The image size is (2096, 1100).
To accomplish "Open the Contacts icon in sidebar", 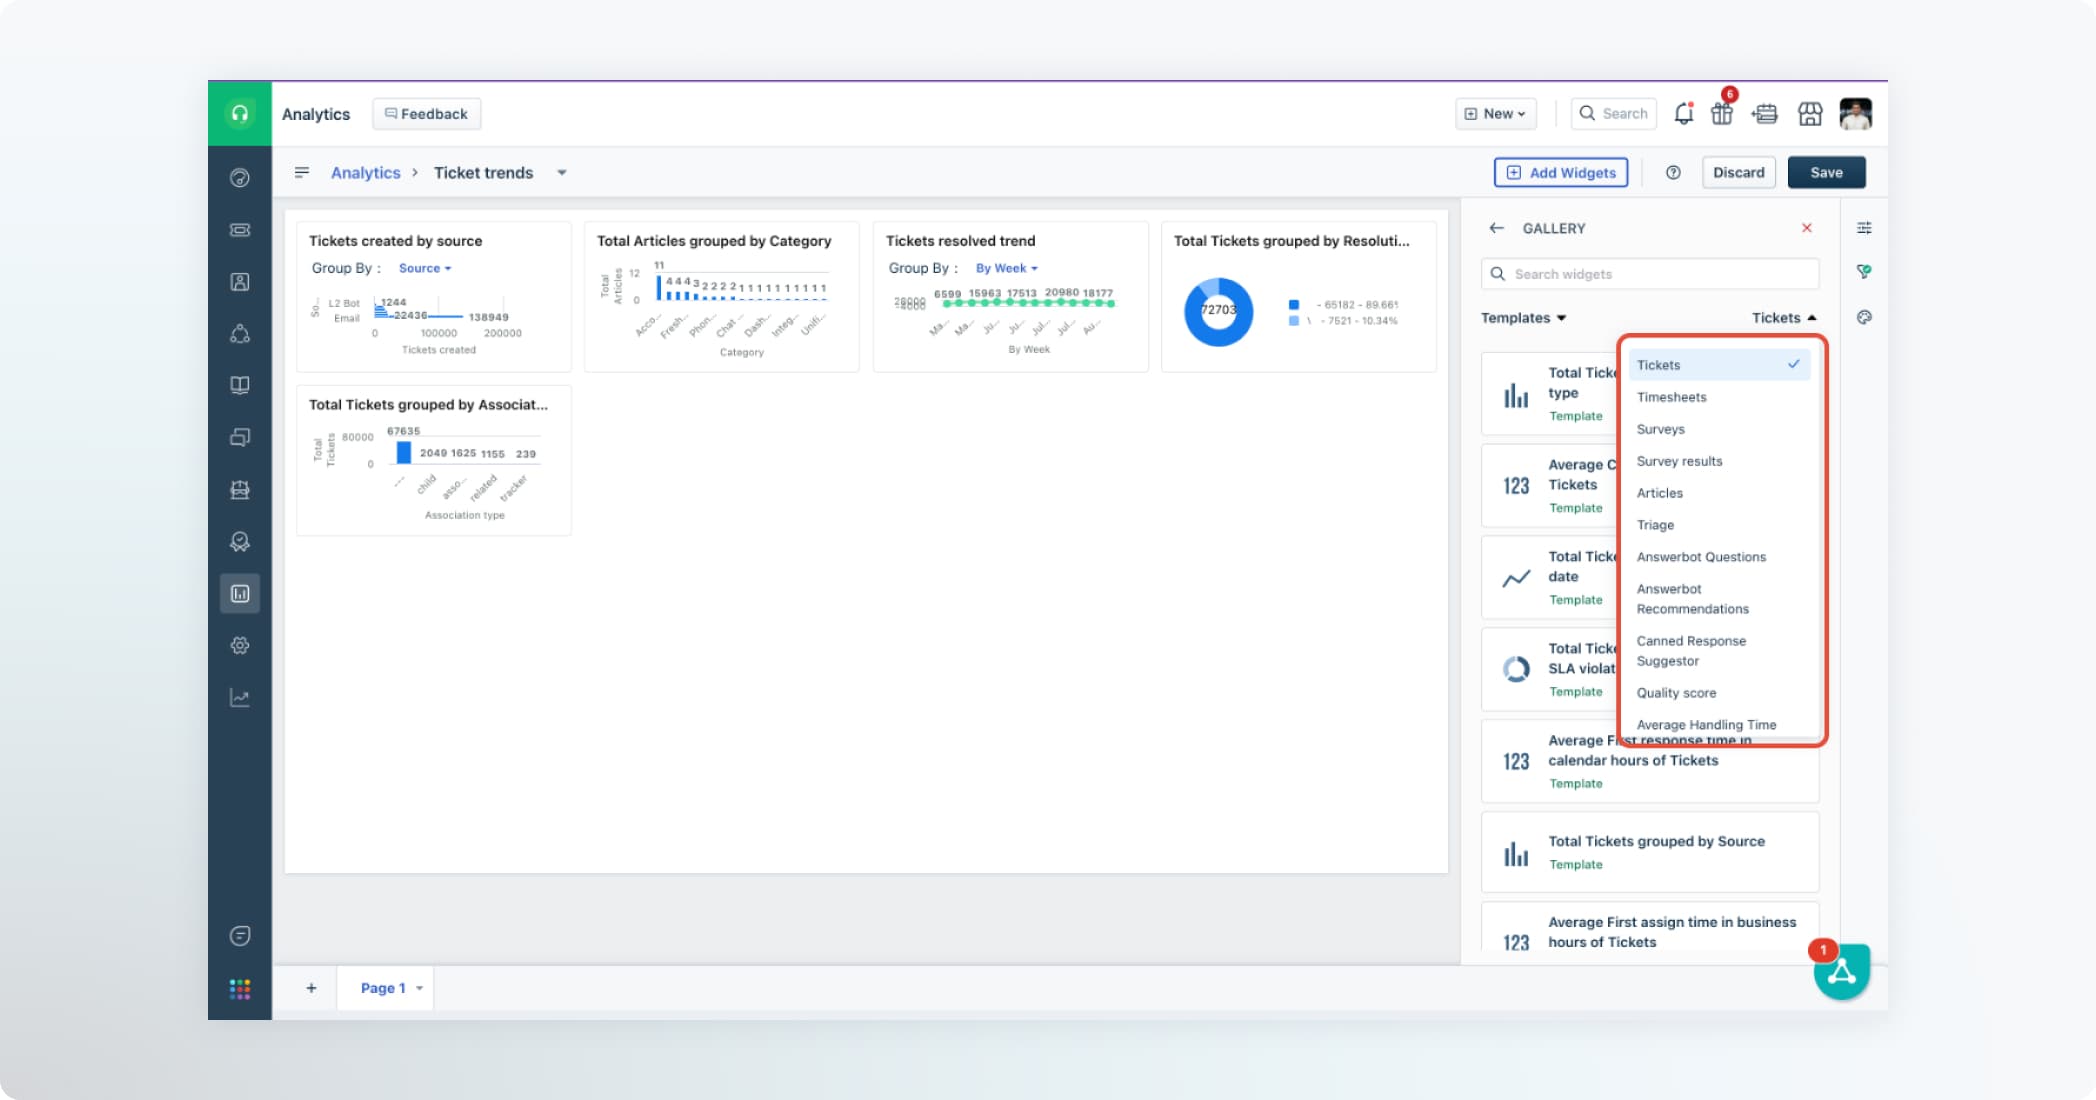I will point(240,282).
